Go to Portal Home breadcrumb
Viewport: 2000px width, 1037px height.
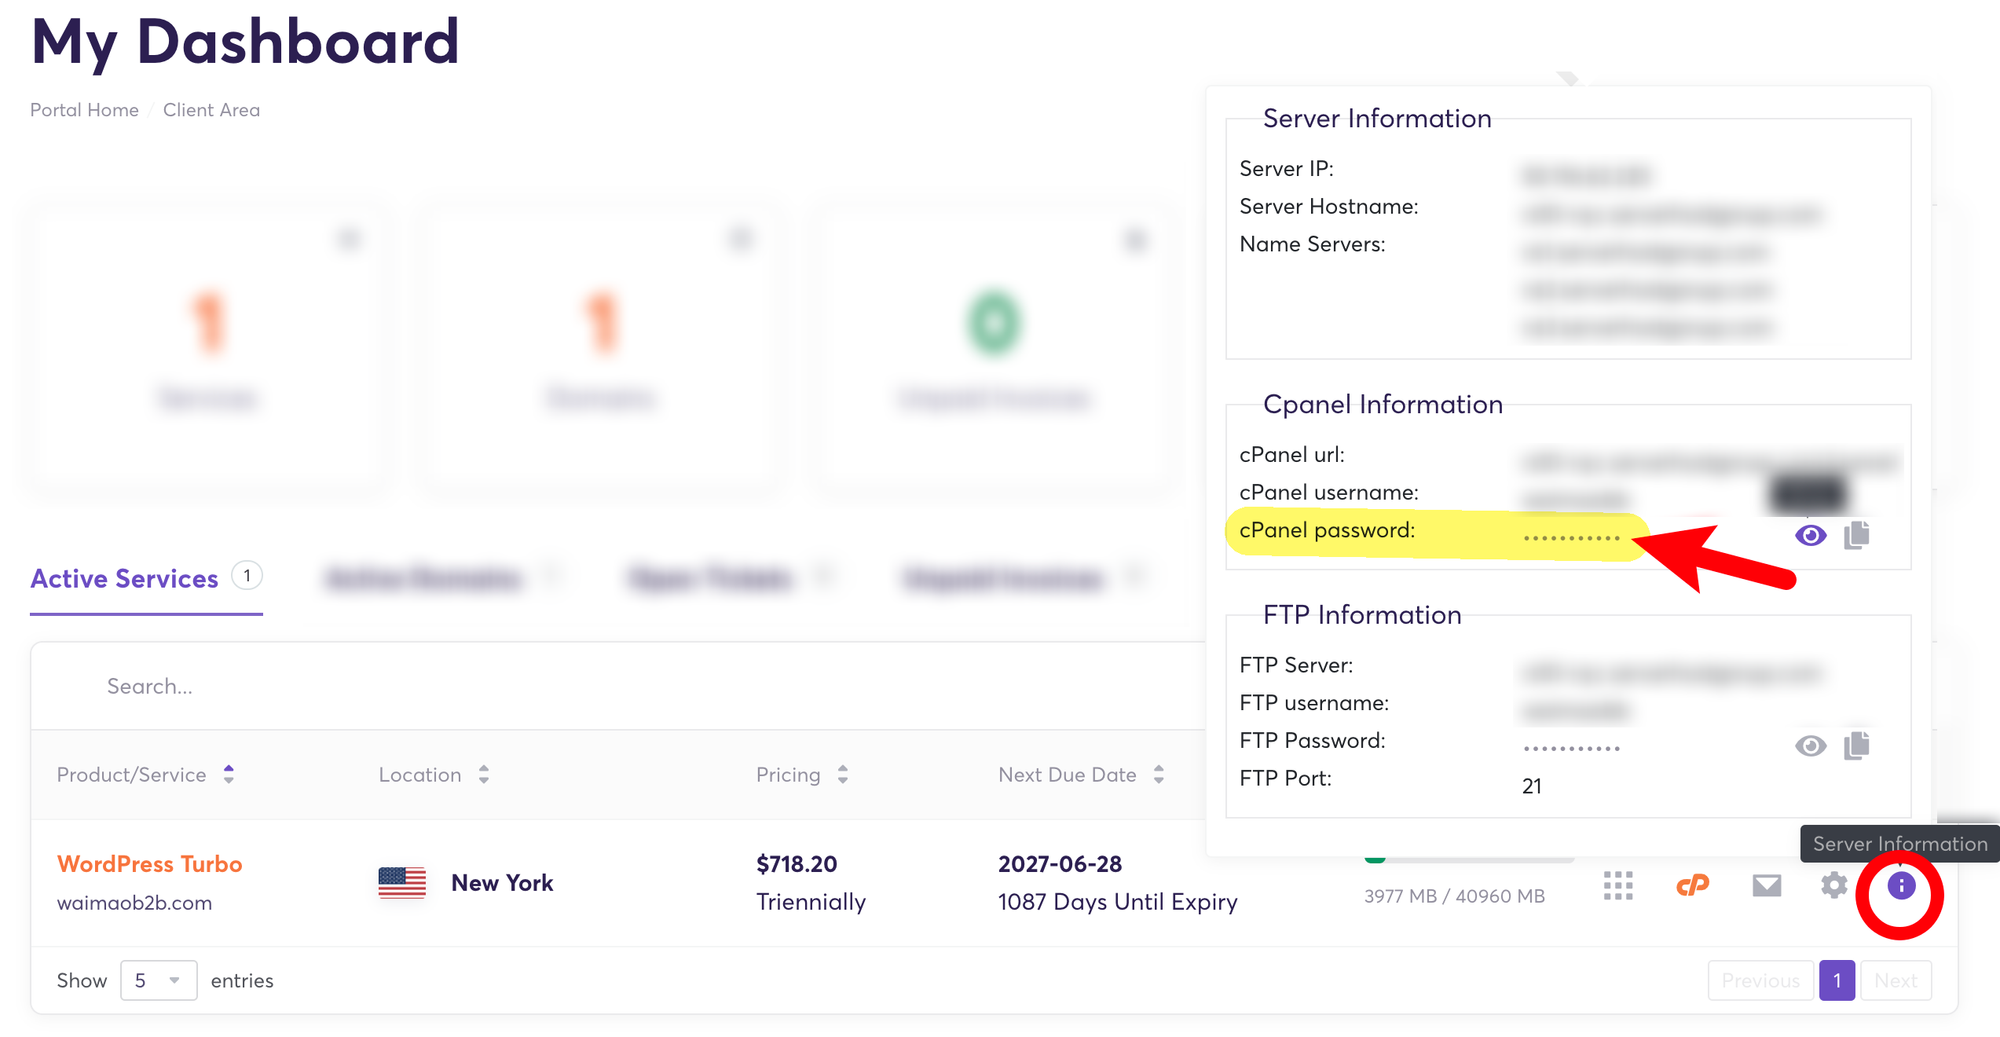tap(84, 110)
